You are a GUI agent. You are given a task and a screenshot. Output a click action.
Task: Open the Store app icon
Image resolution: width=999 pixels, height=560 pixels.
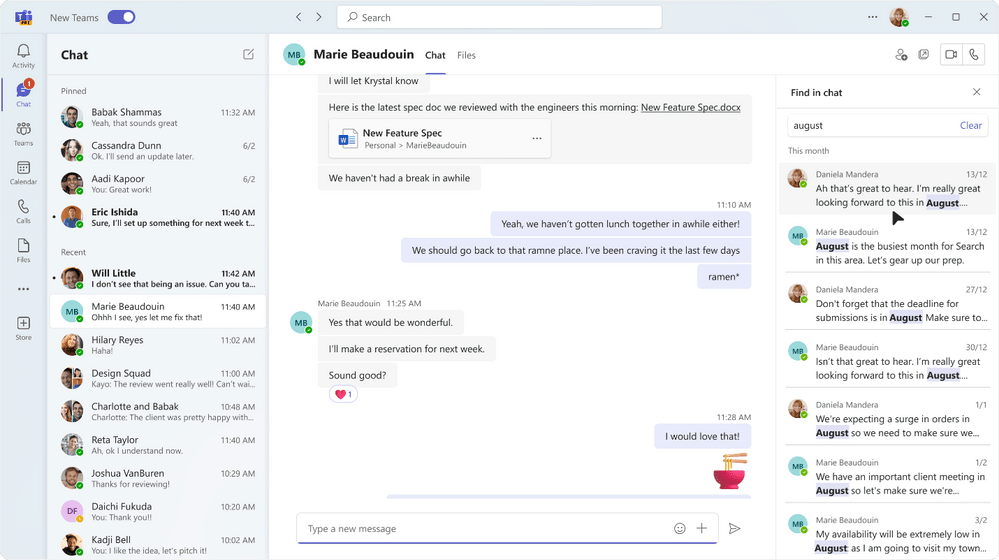pos(23,327)
